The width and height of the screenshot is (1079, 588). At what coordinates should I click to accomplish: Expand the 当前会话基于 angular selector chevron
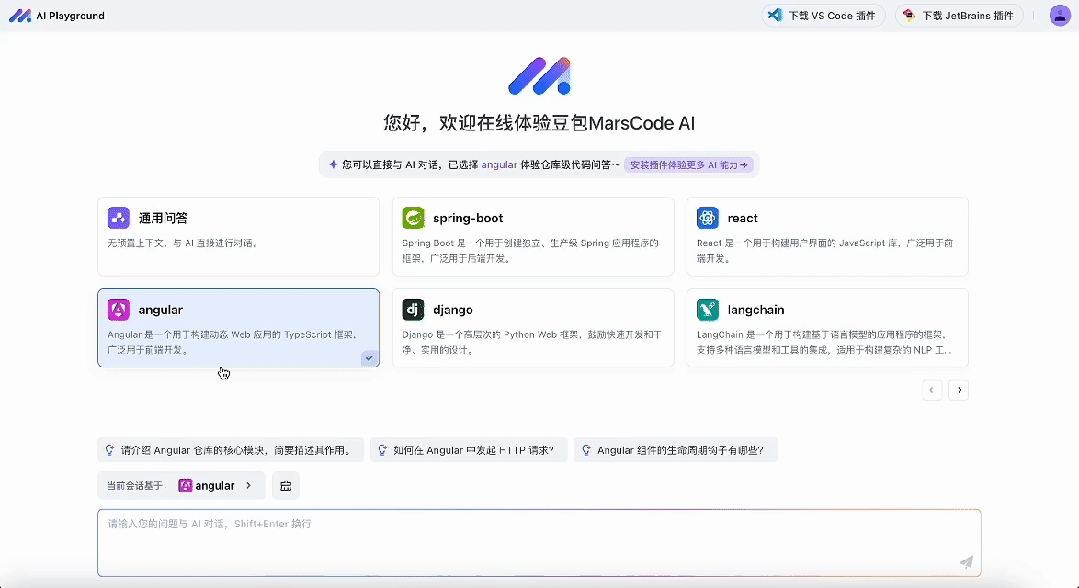248,485
